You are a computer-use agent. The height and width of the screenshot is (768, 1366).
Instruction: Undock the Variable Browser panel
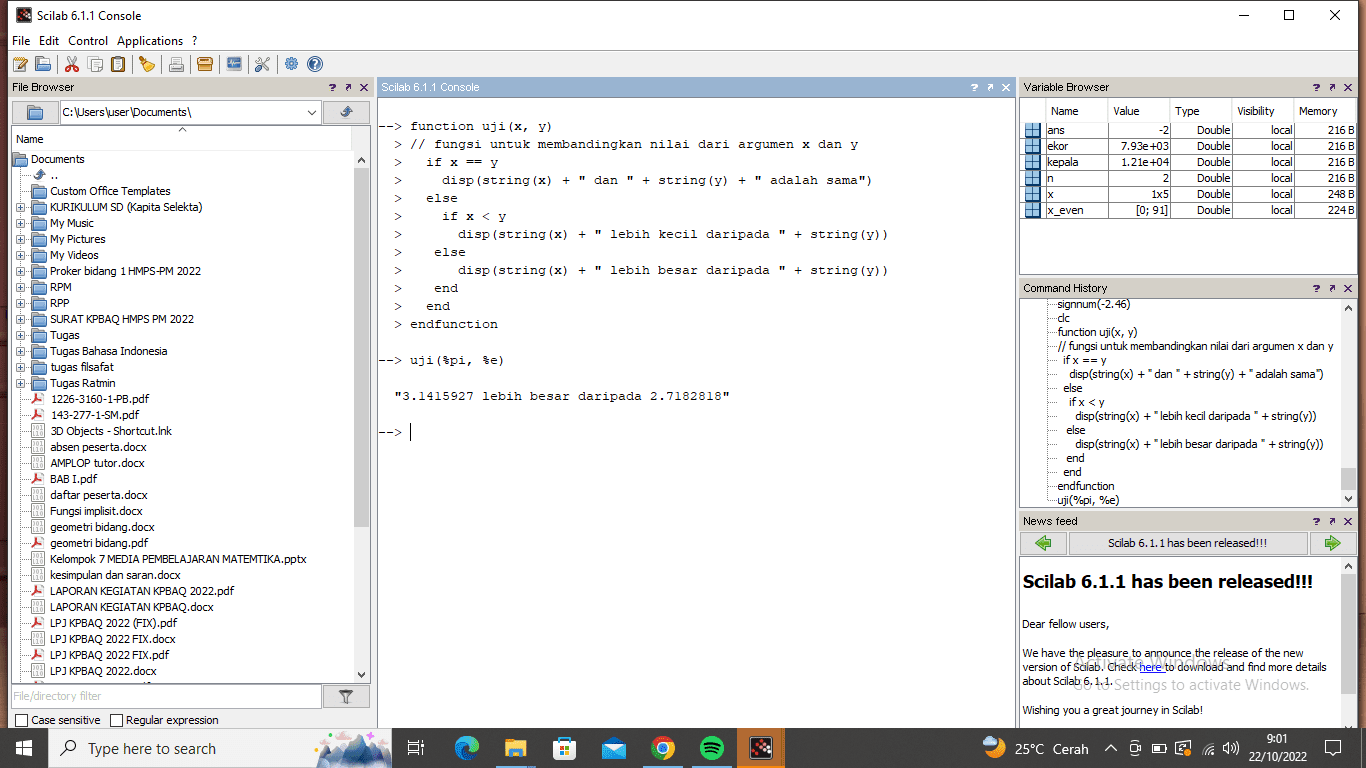(1332, 87)
